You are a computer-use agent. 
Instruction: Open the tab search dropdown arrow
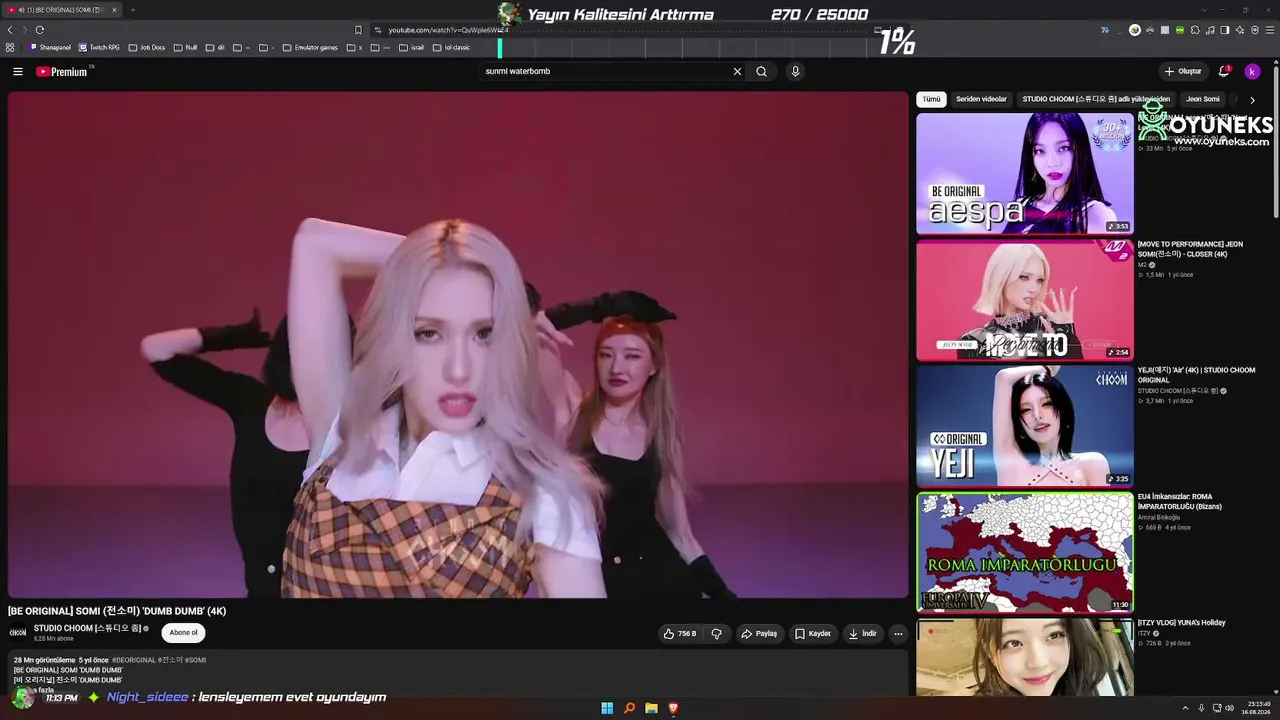tap(1204, 10)
